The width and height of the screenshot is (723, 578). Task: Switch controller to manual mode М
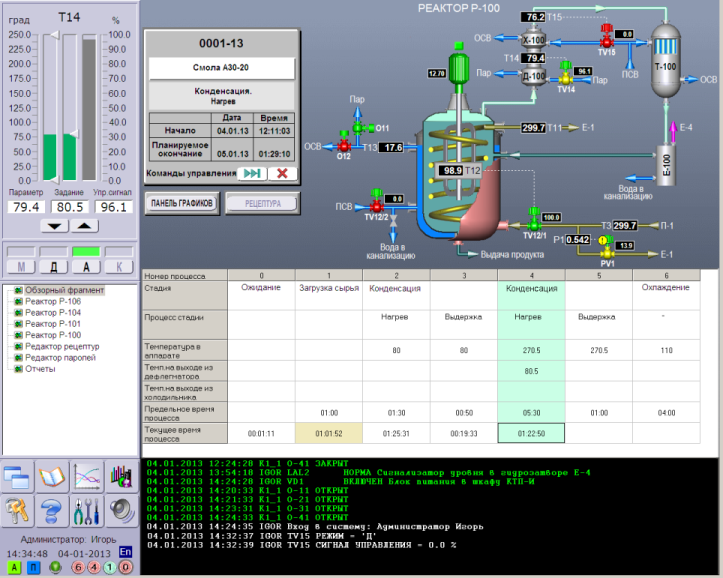coord(21,267)
